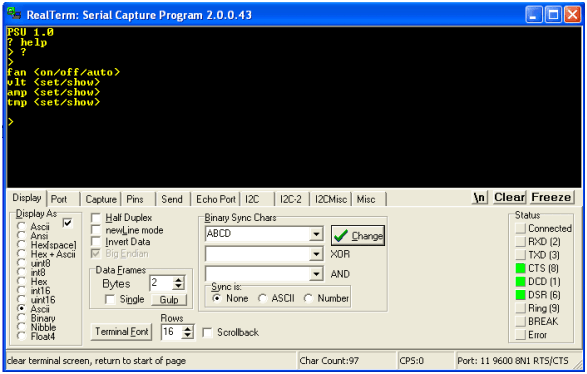Click into the black terminal output area
Viewport: 587px width, 374px height.
pyautogui.click(x=294, y=107)
